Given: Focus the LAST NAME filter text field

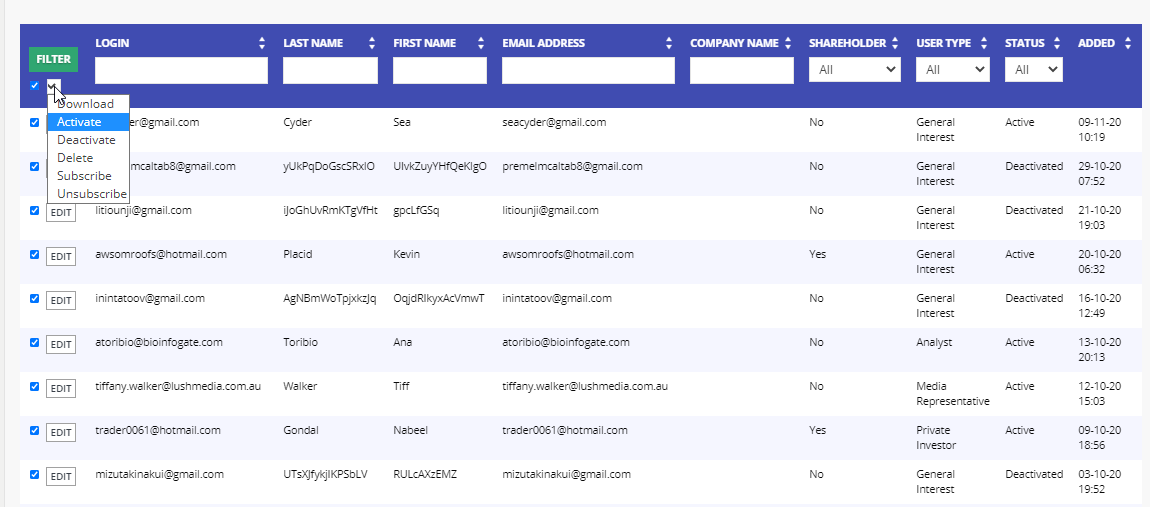Looking at the screenshot, I should (330, 70).
